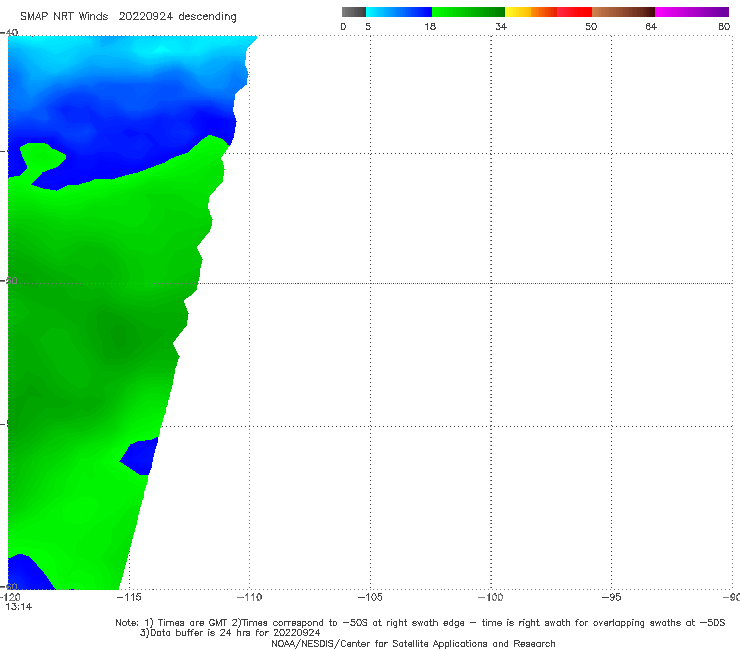Screen dimensions: 740x650
Task: Click the gray 0–5 segment of the color bar
Action: (x=354, y=12)
